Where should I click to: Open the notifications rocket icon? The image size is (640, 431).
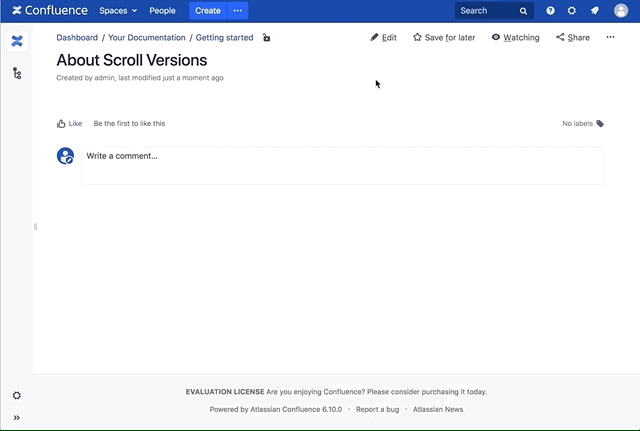click(595, 11)
